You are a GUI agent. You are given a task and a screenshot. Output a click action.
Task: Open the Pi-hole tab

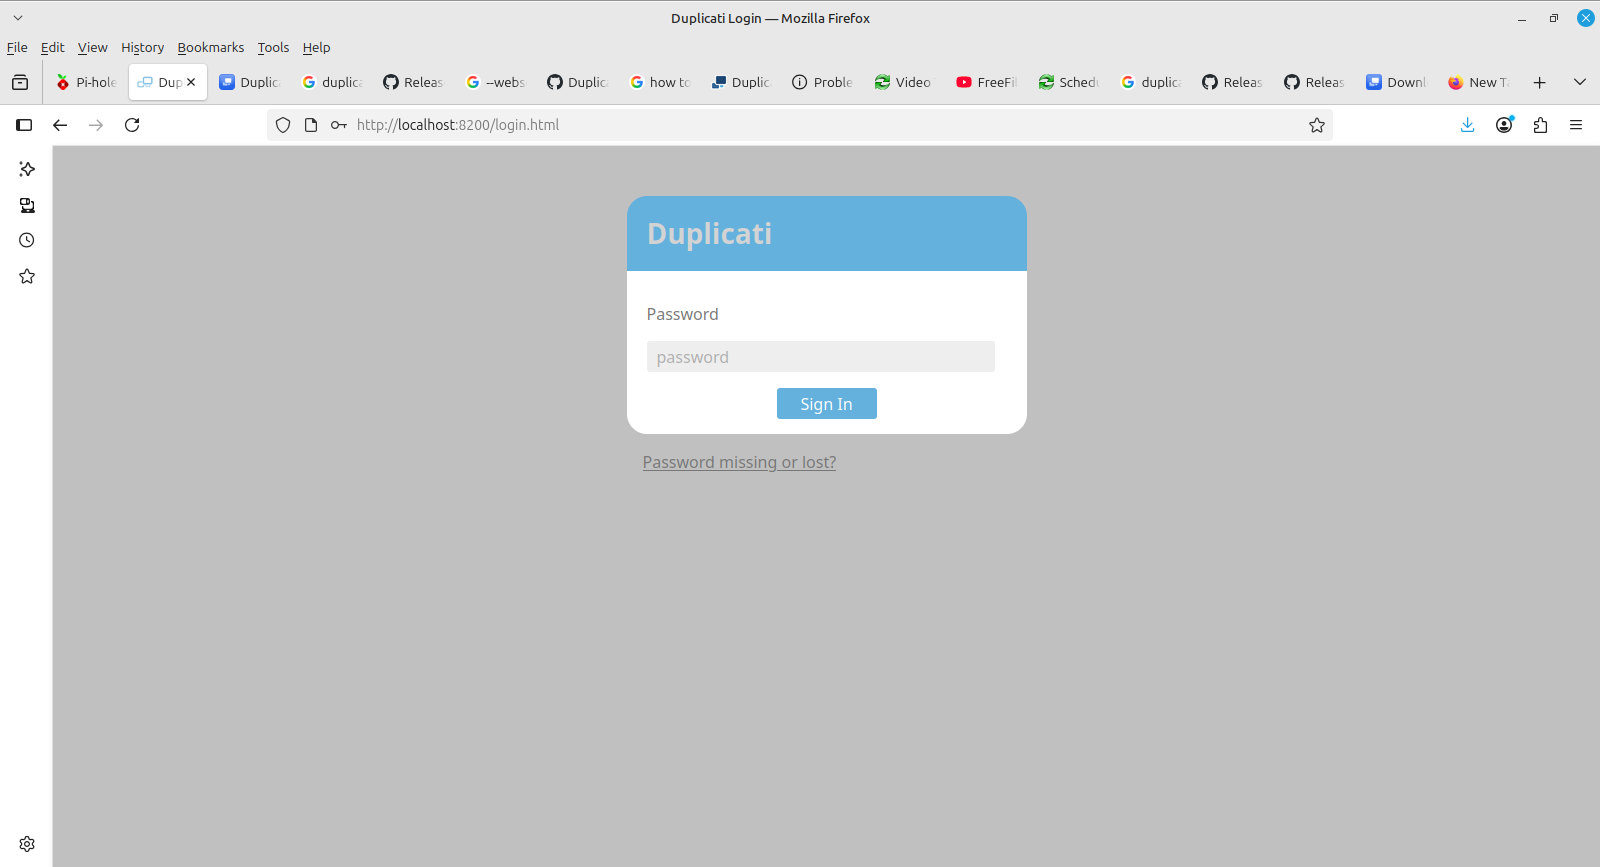tap(86, 82)
